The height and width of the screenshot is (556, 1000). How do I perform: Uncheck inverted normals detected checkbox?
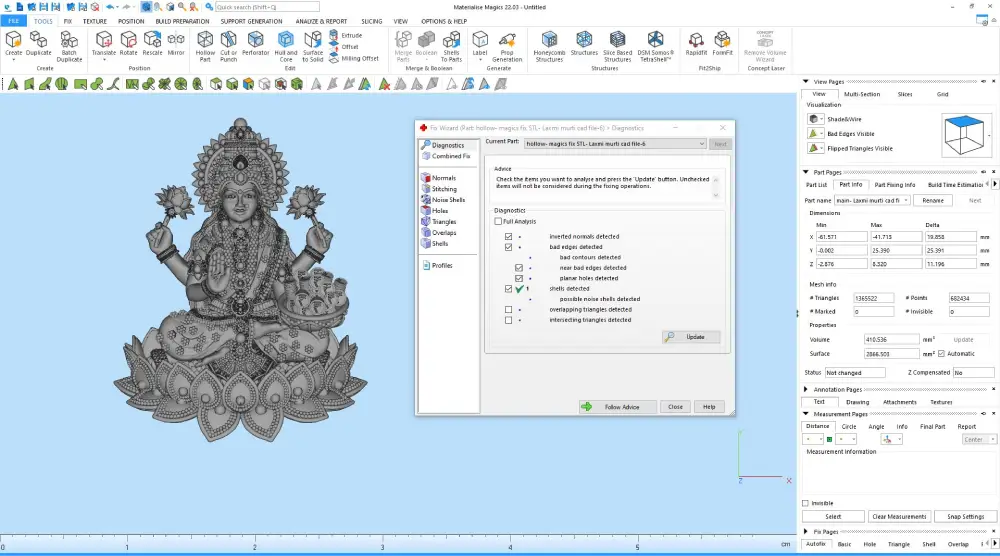508,237
